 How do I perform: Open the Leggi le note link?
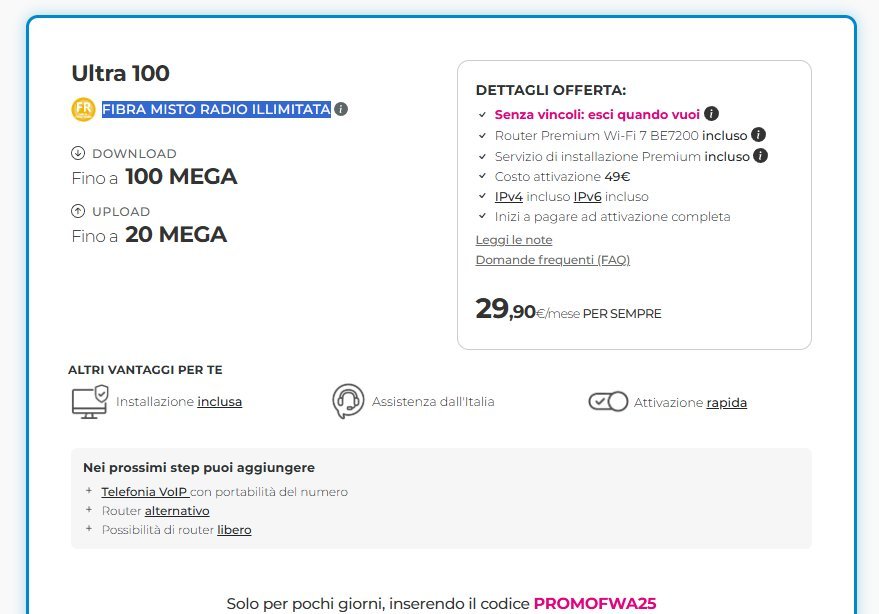[x=514, y=240]
